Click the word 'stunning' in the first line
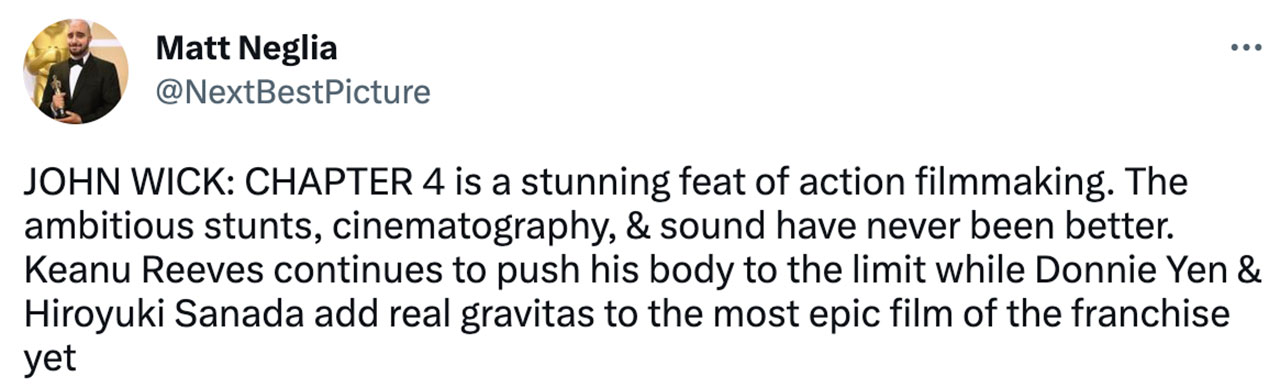The width and height of the screenshot is (1280, 387). pos(575,184)
